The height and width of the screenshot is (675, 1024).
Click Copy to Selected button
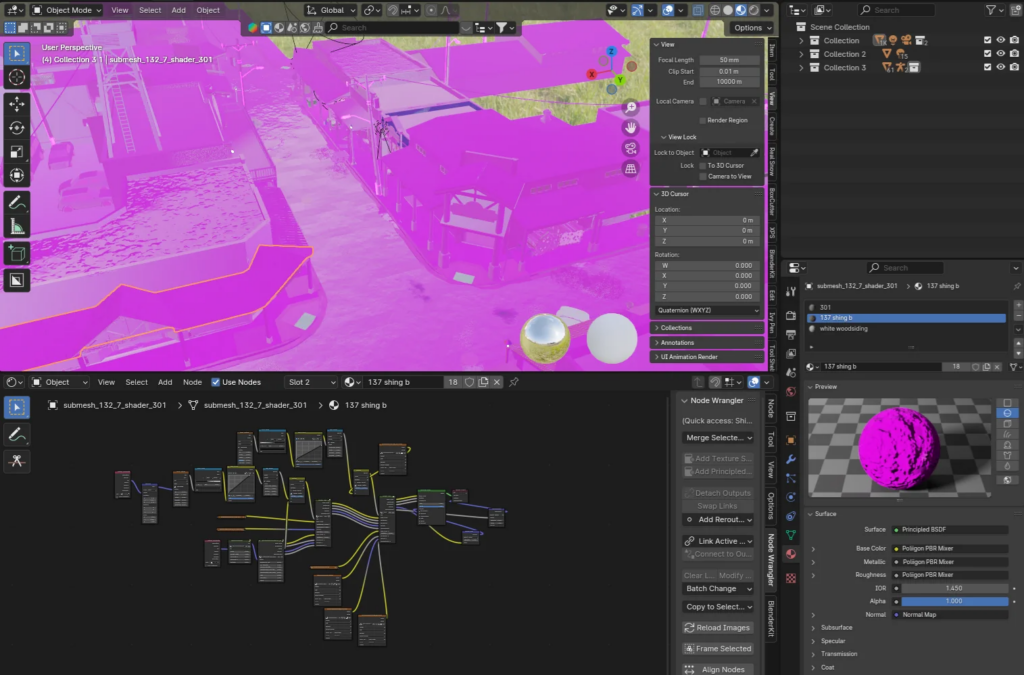point(718,606)
